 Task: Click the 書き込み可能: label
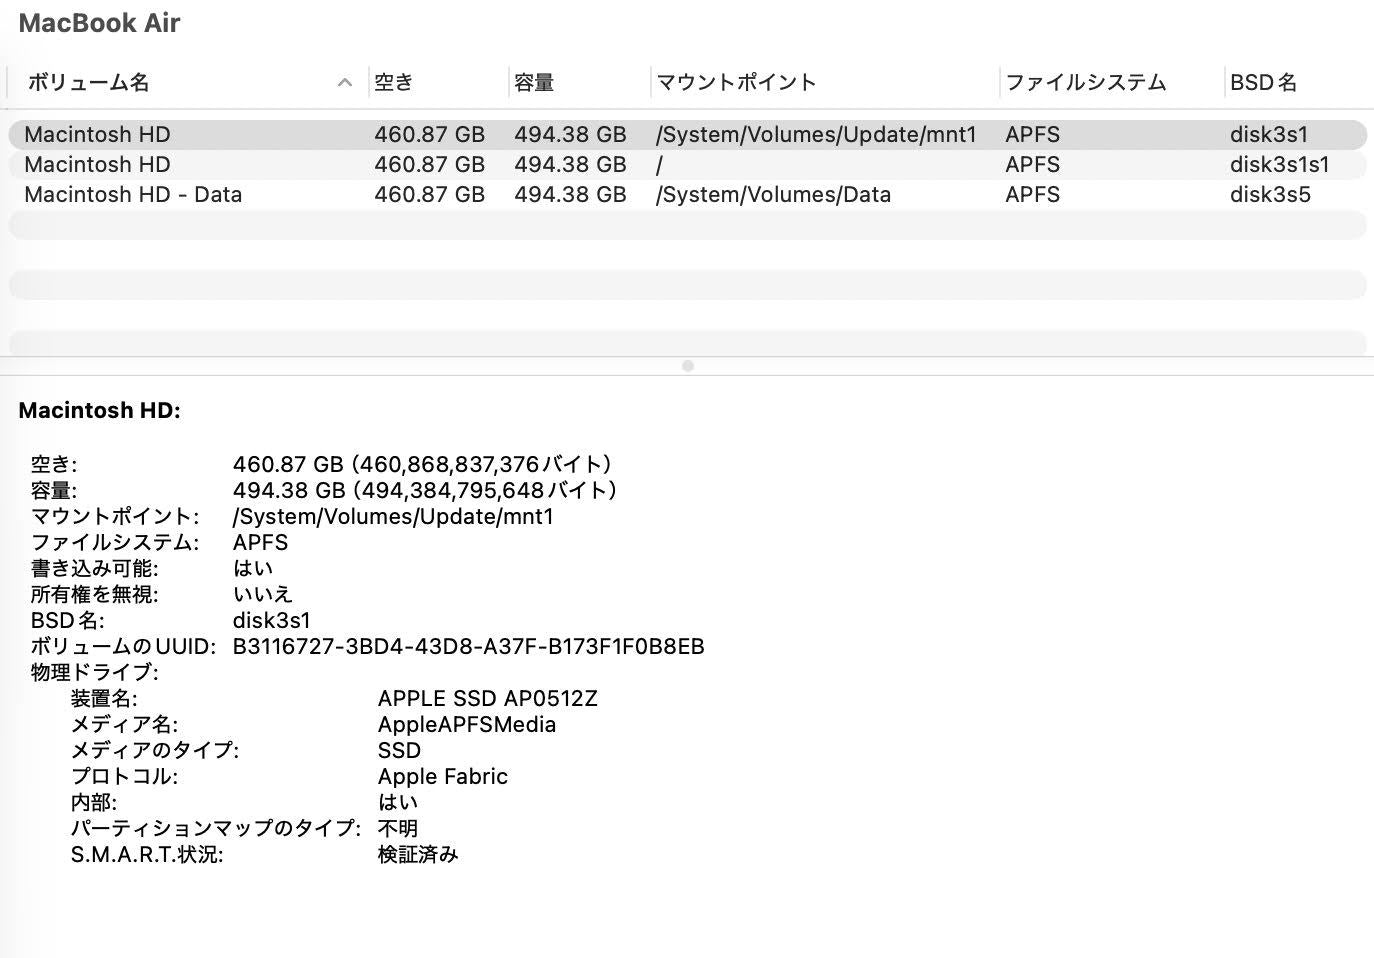[94, 569]
